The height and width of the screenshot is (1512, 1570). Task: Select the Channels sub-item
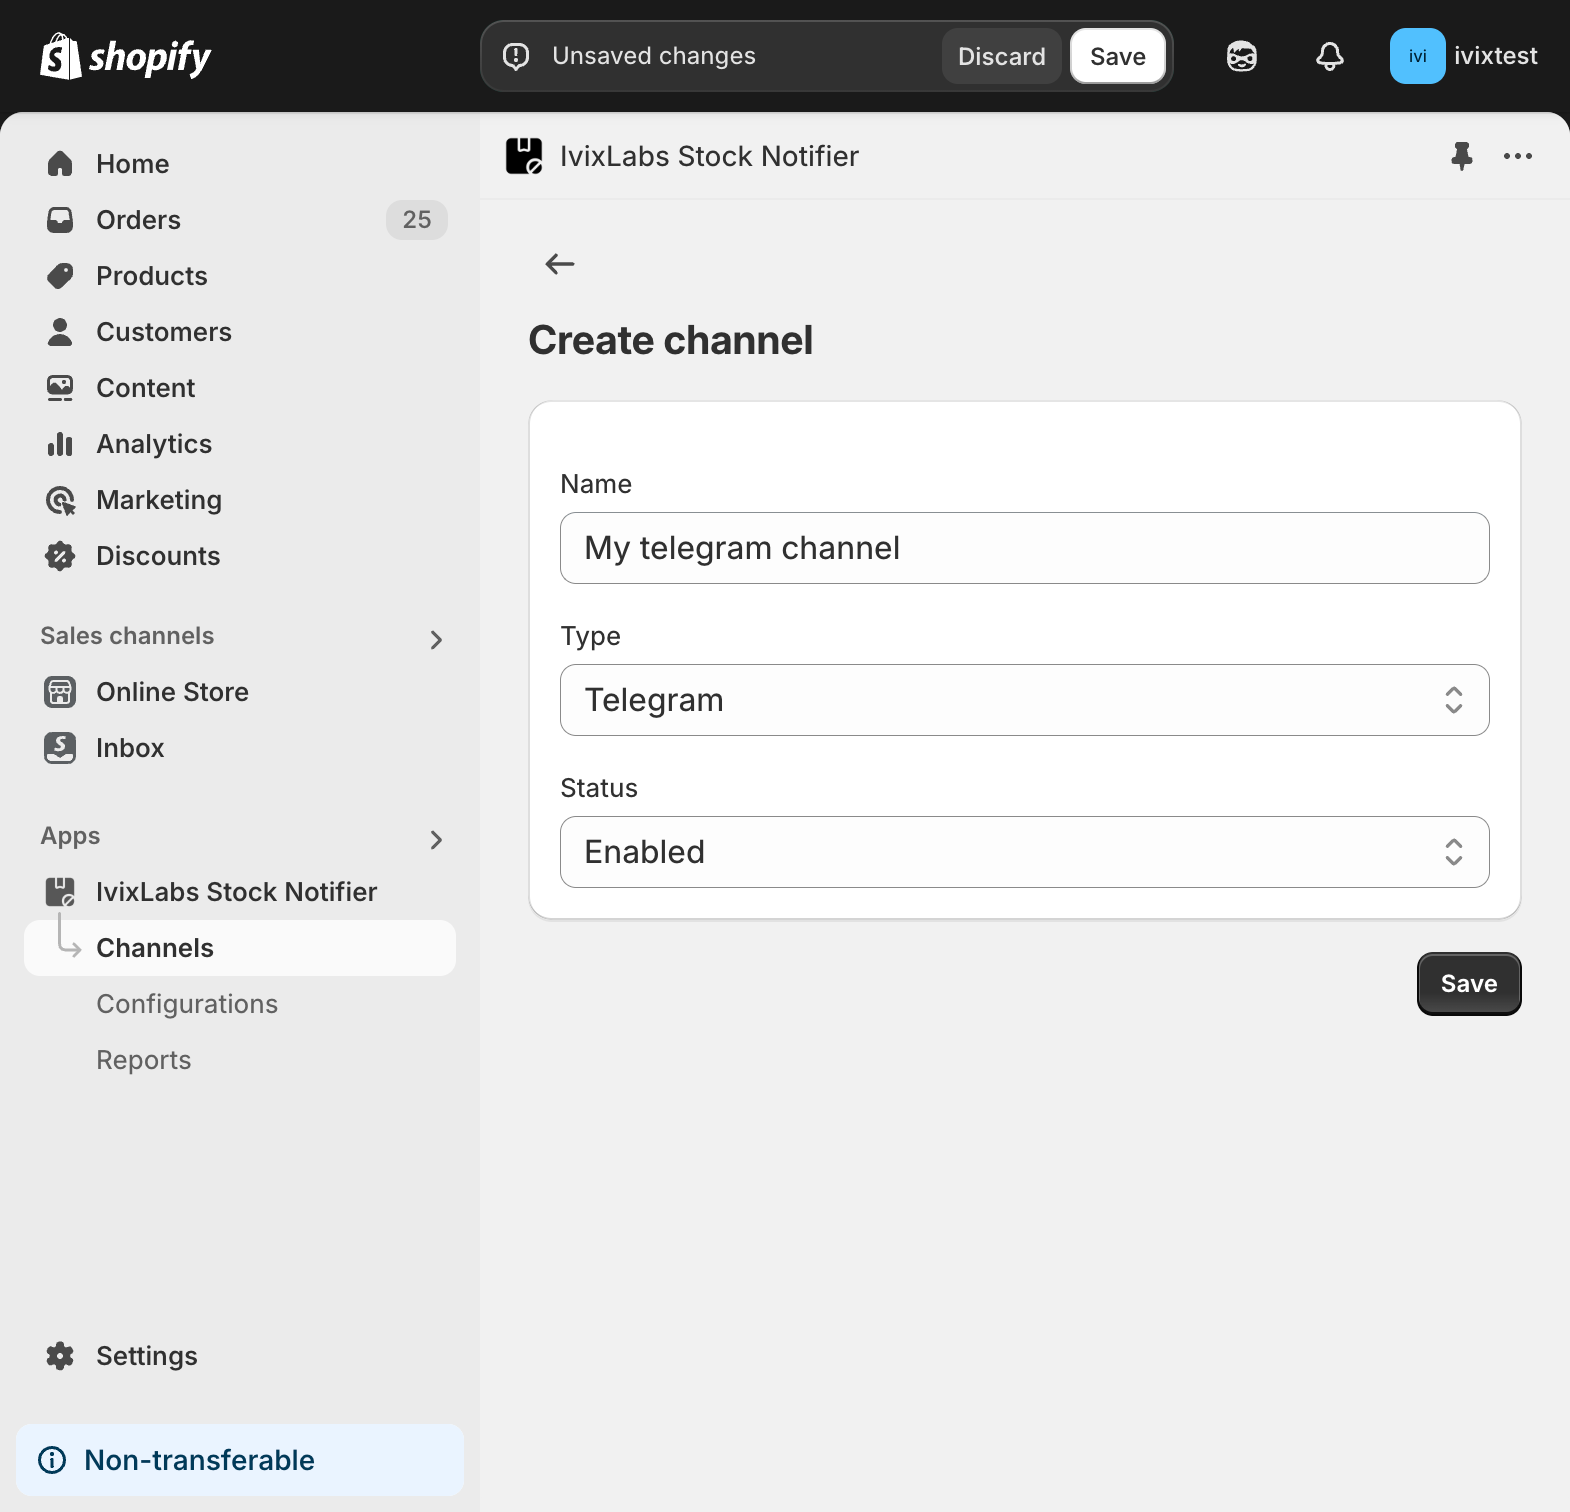tap(240, 948)
